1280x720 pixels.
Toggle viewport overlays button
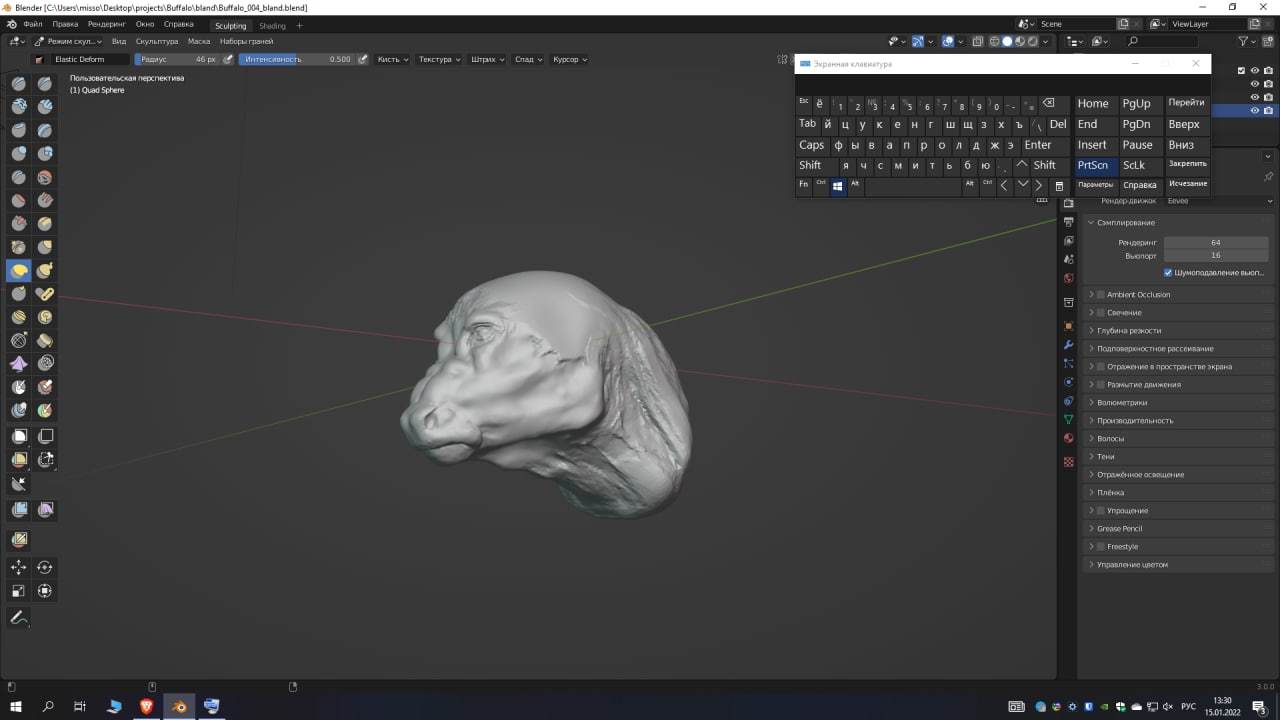coord(947,41)
